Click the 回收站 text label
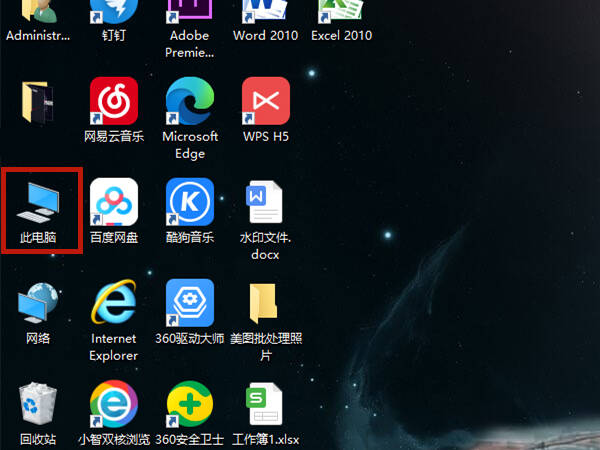The image size is (600, 450). 38,439
